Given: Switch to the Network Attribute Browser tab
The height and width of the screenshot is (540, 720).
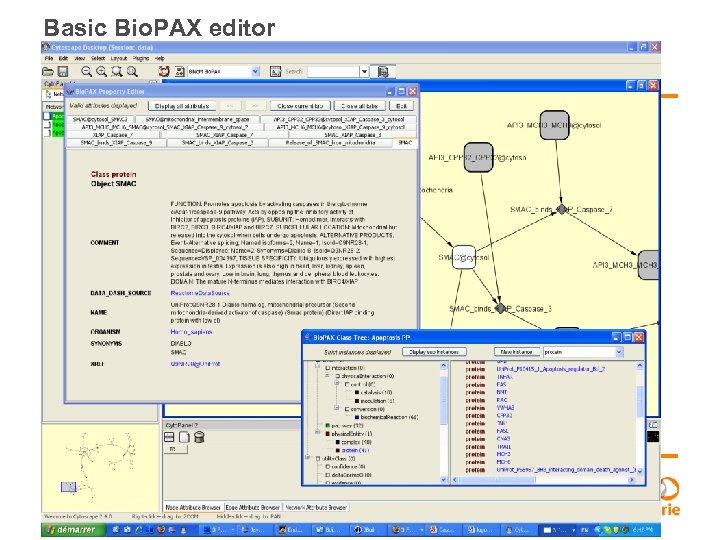Looking at the screenshot, I should coord(316,507).
